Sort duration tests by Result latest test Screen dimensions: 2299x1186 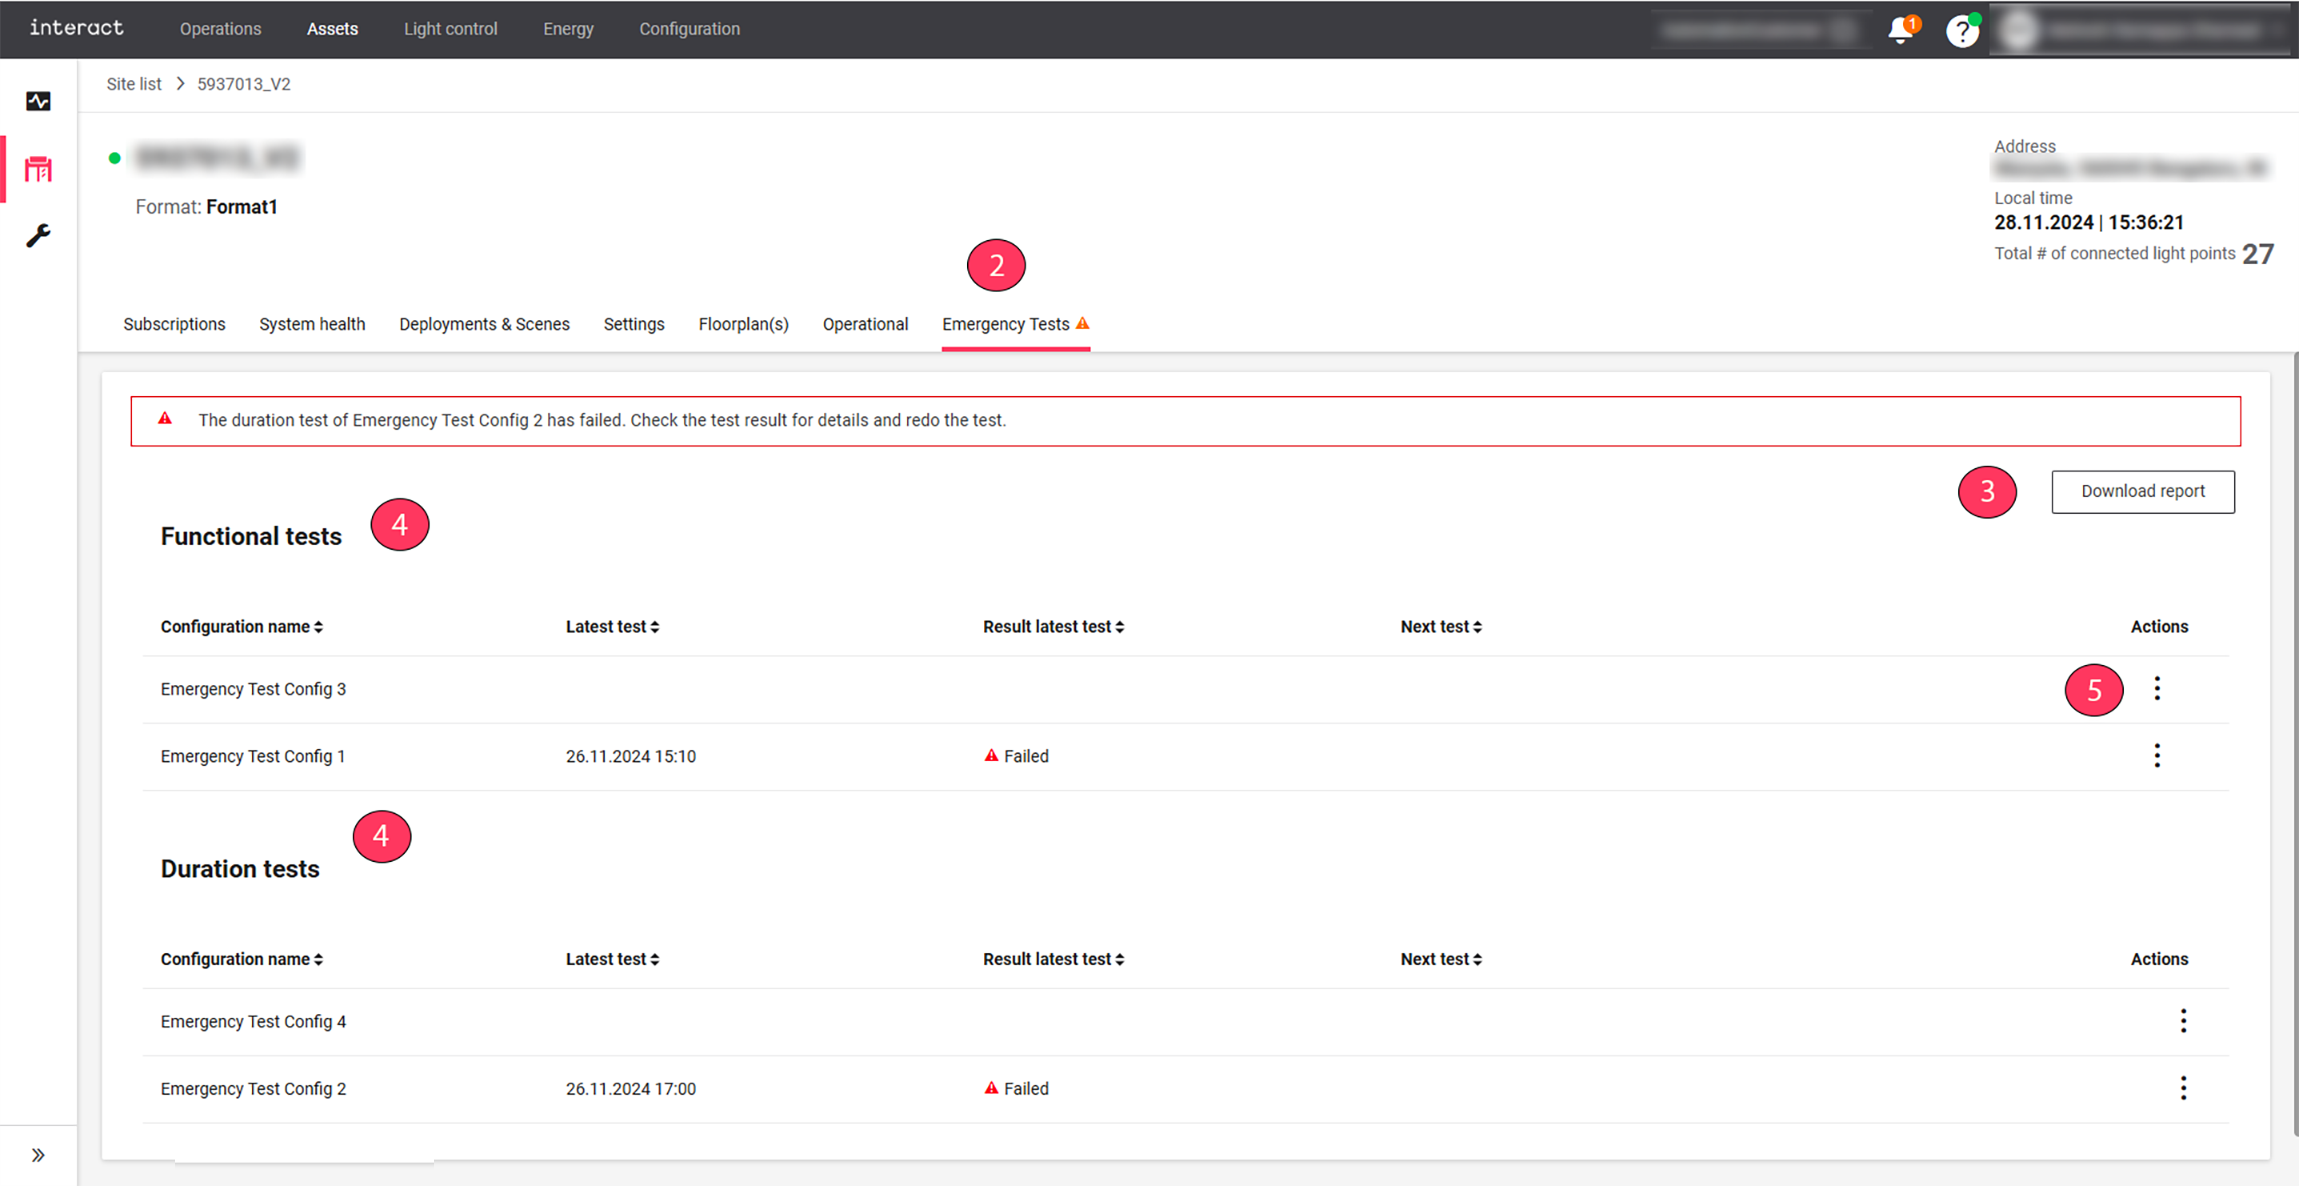pyautogui.click(x=1053, y=959)
